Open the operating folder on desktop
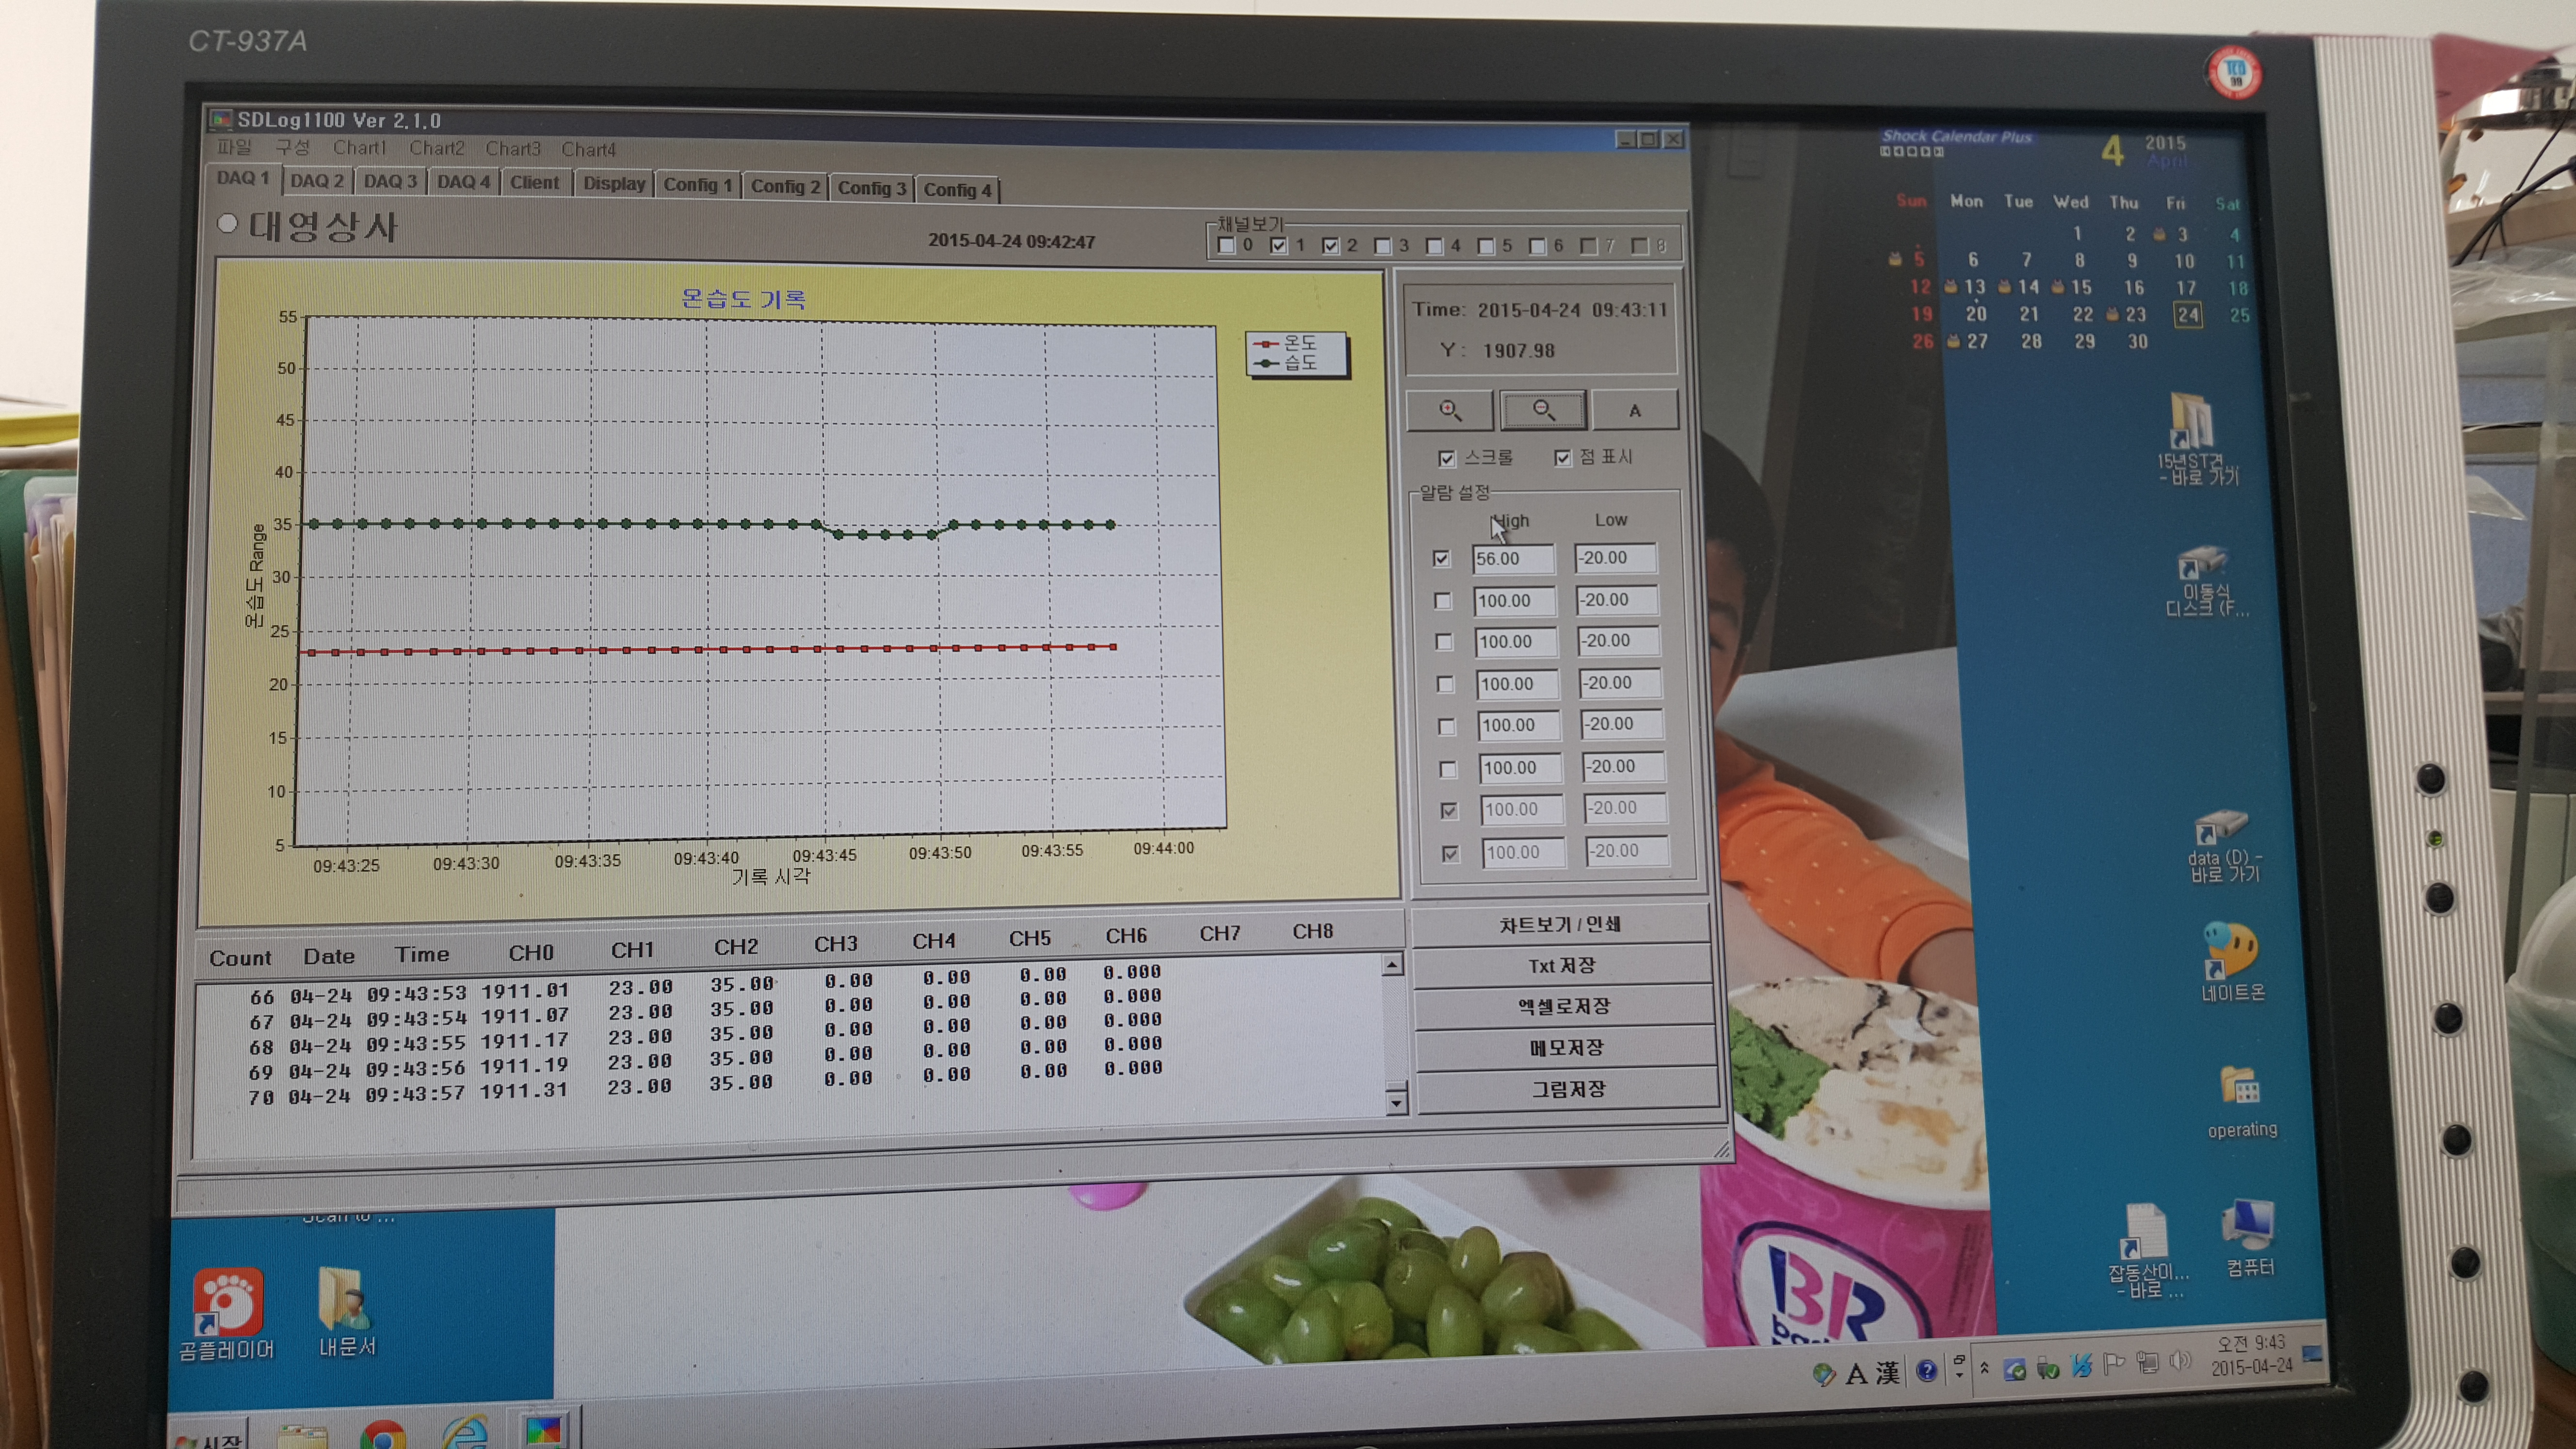This screenshot has height=1449, width=2576. point(2241,1100)
